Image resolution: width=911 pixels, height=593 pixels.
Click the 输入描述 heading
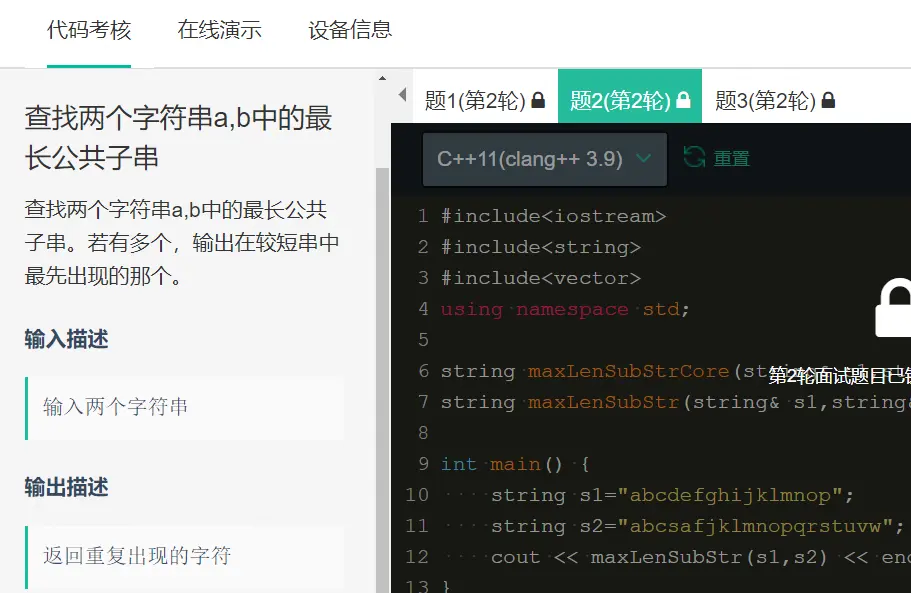[x=66, y=339]
